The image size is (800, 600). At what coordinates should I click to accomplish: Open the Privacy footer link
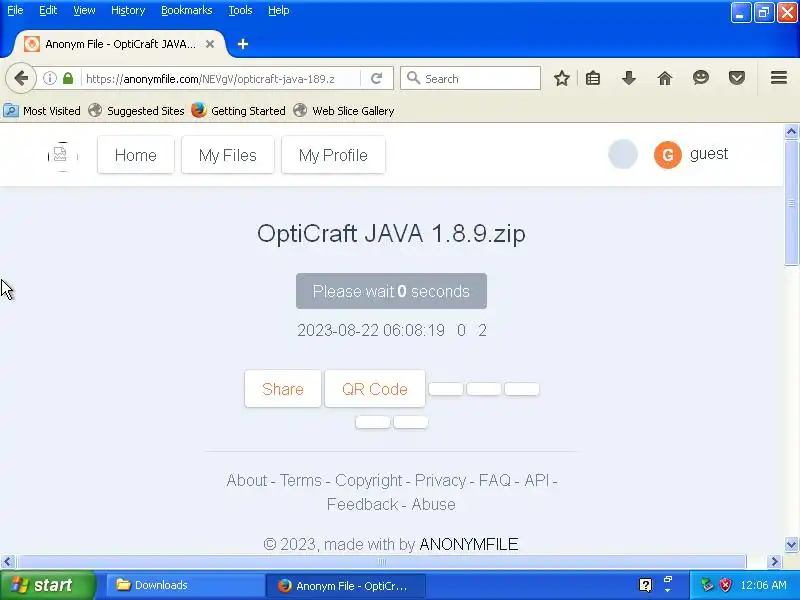440,480
